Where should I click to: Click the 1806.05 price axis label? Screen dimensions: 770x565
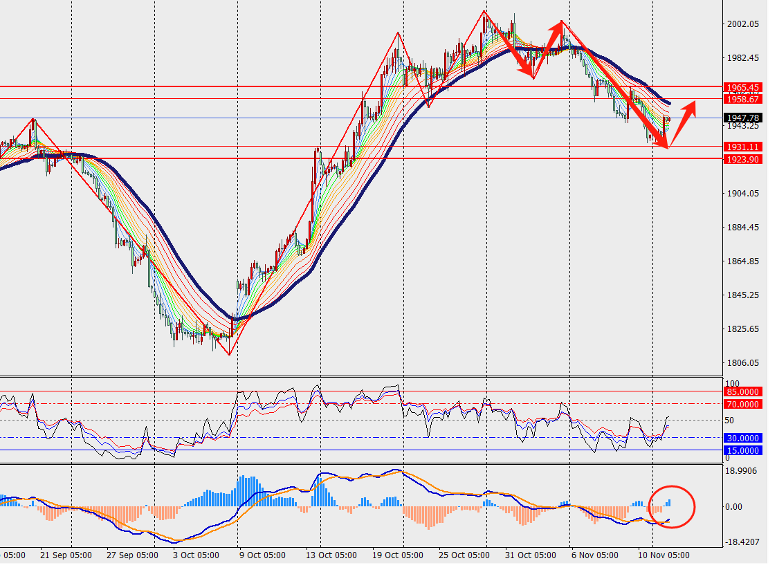click(742, 363)
